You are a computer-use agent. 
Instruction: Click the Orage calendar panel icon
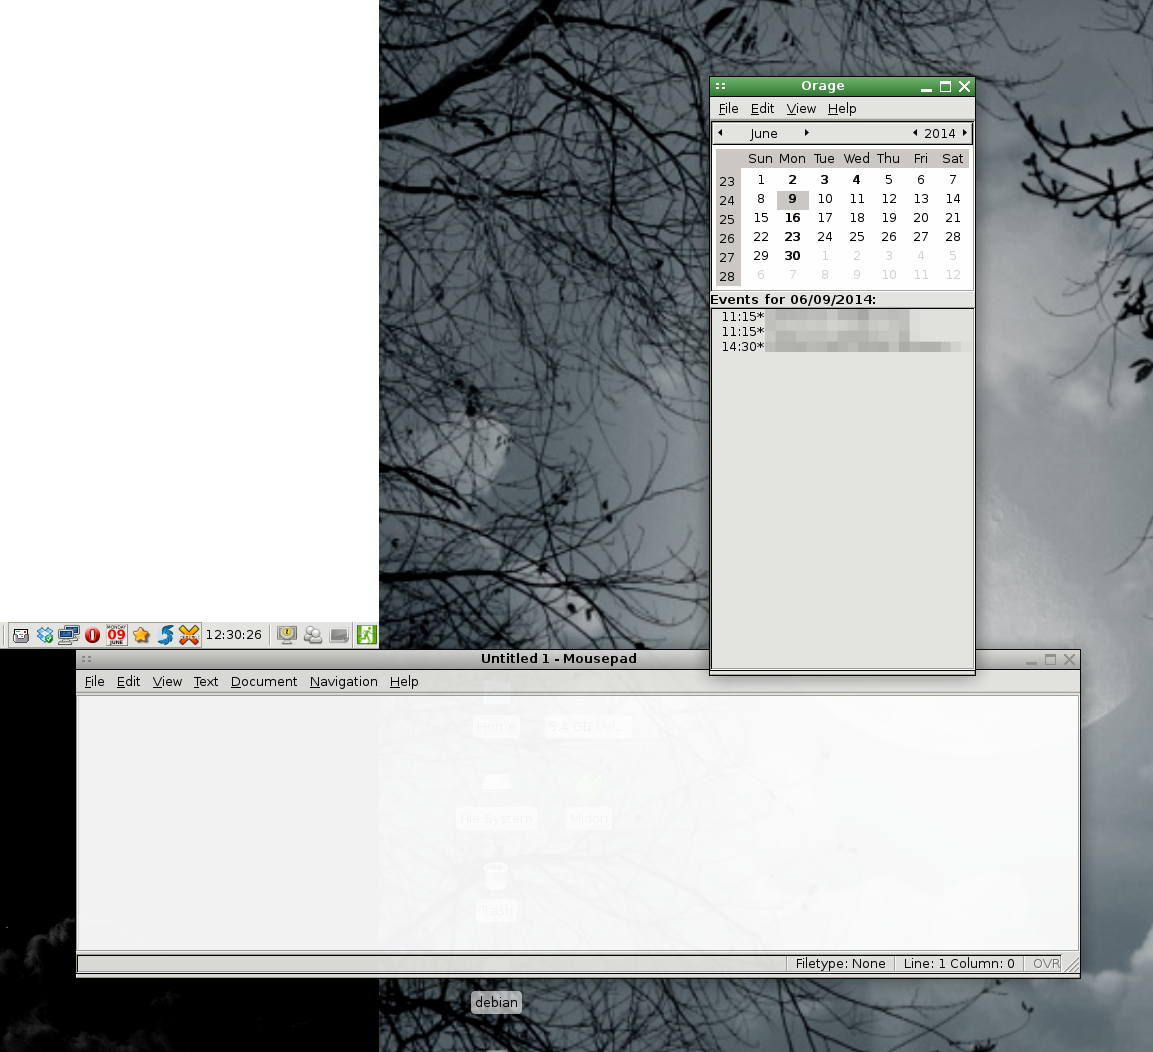click(117, 635)
